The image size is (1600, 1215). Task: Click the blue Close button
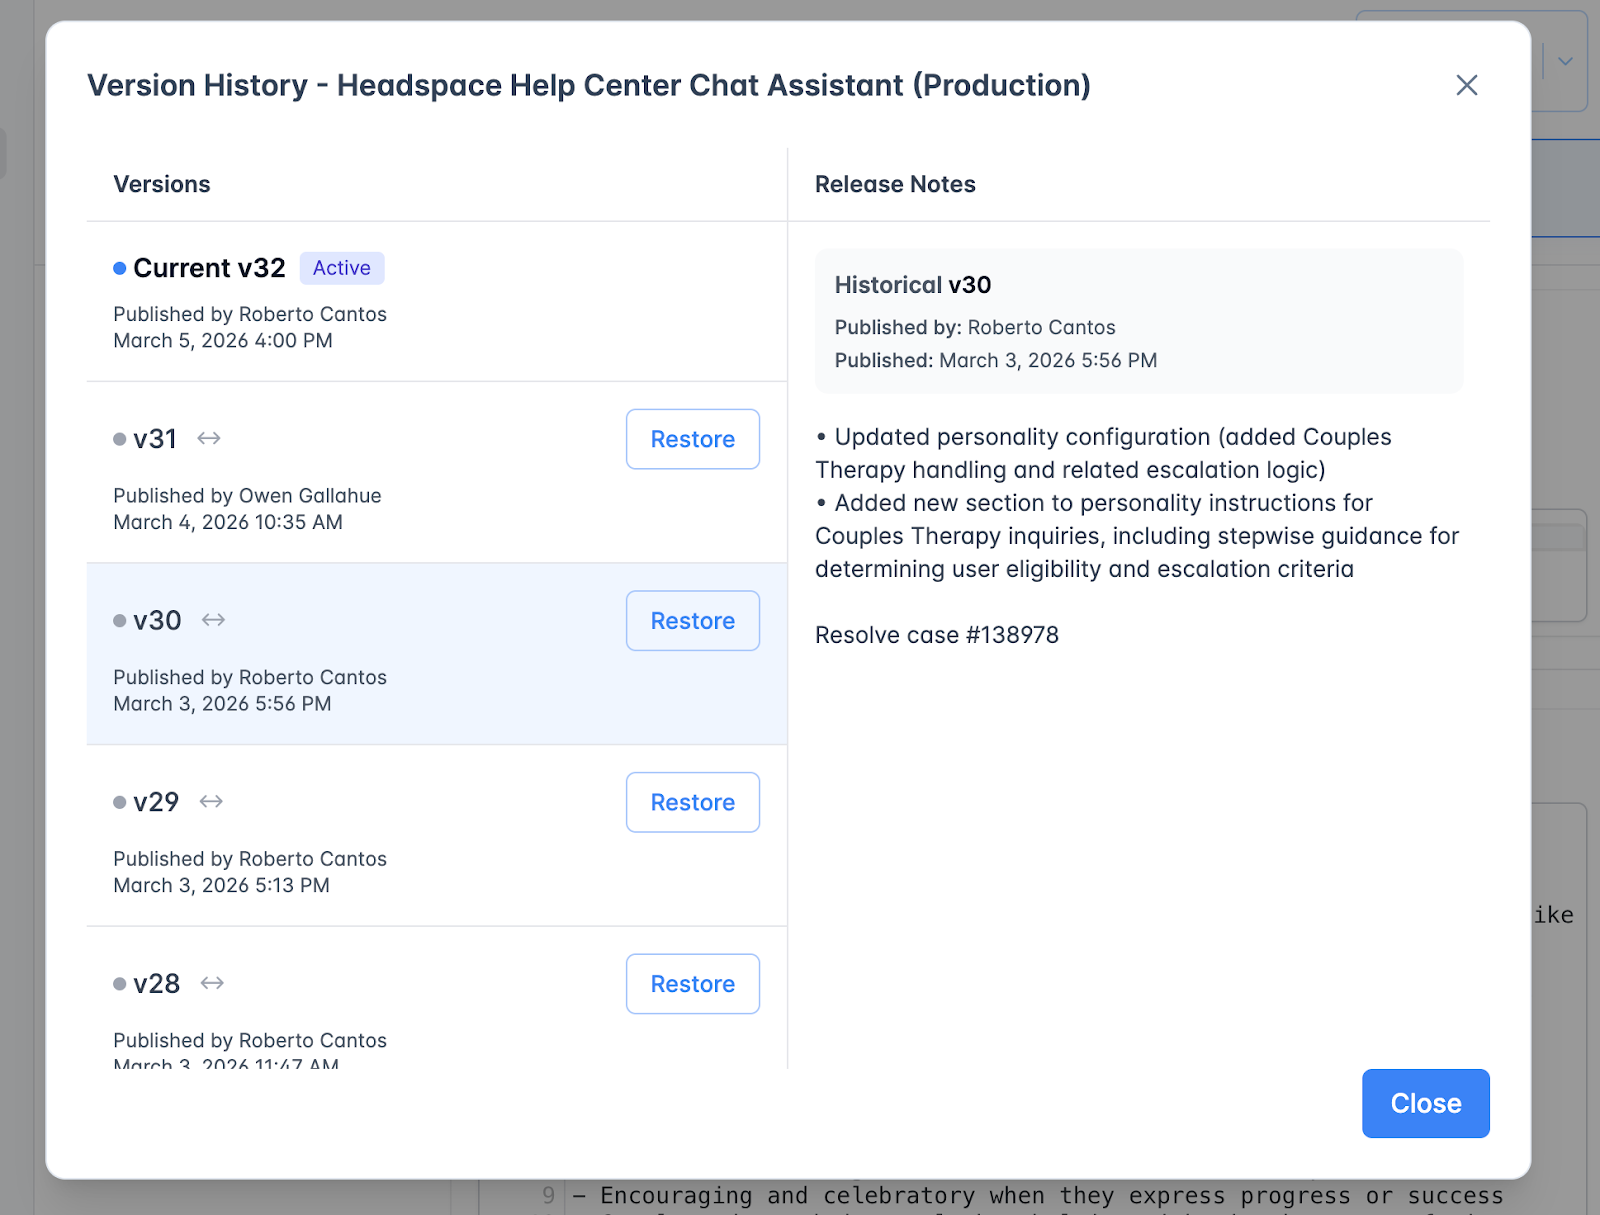point(1425,1103)
